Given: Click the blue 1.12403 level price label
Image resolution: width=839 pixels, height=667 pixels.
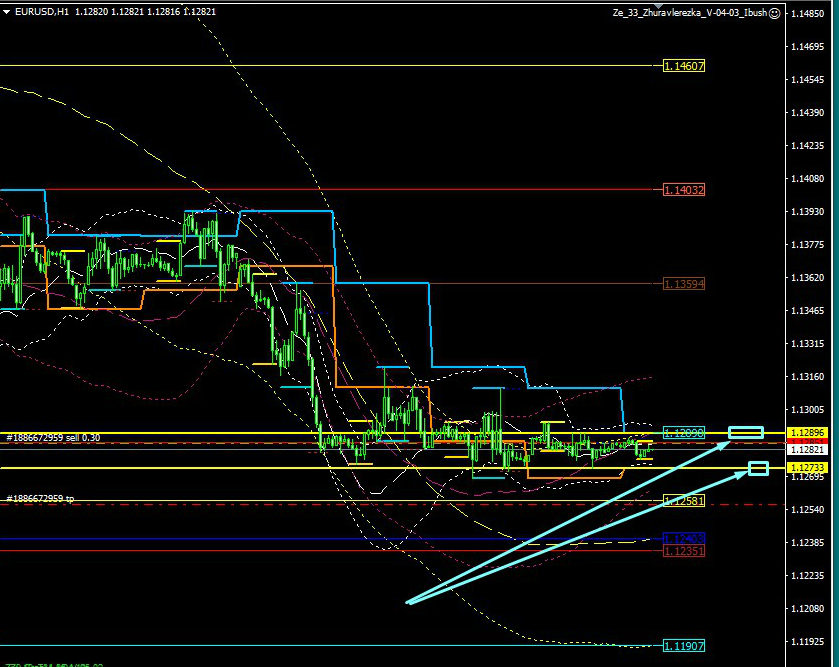Looking at the screenshot, I should (x=684, y=538).
